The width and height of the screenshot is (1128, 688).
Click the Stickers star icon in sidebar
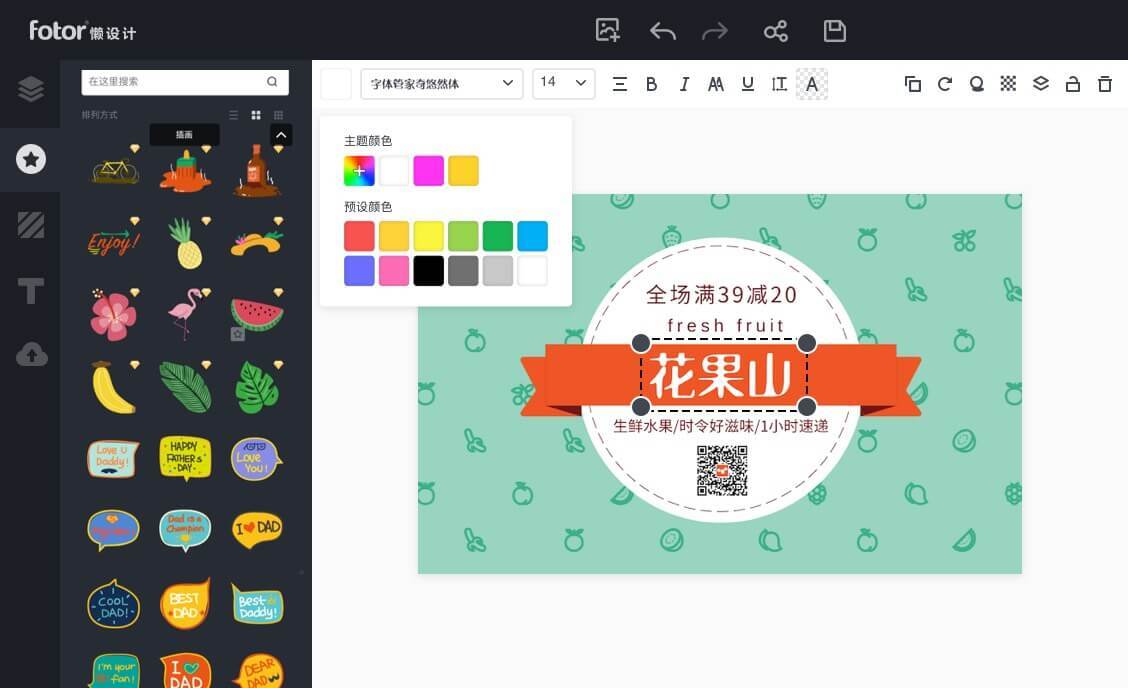point(30,160)
